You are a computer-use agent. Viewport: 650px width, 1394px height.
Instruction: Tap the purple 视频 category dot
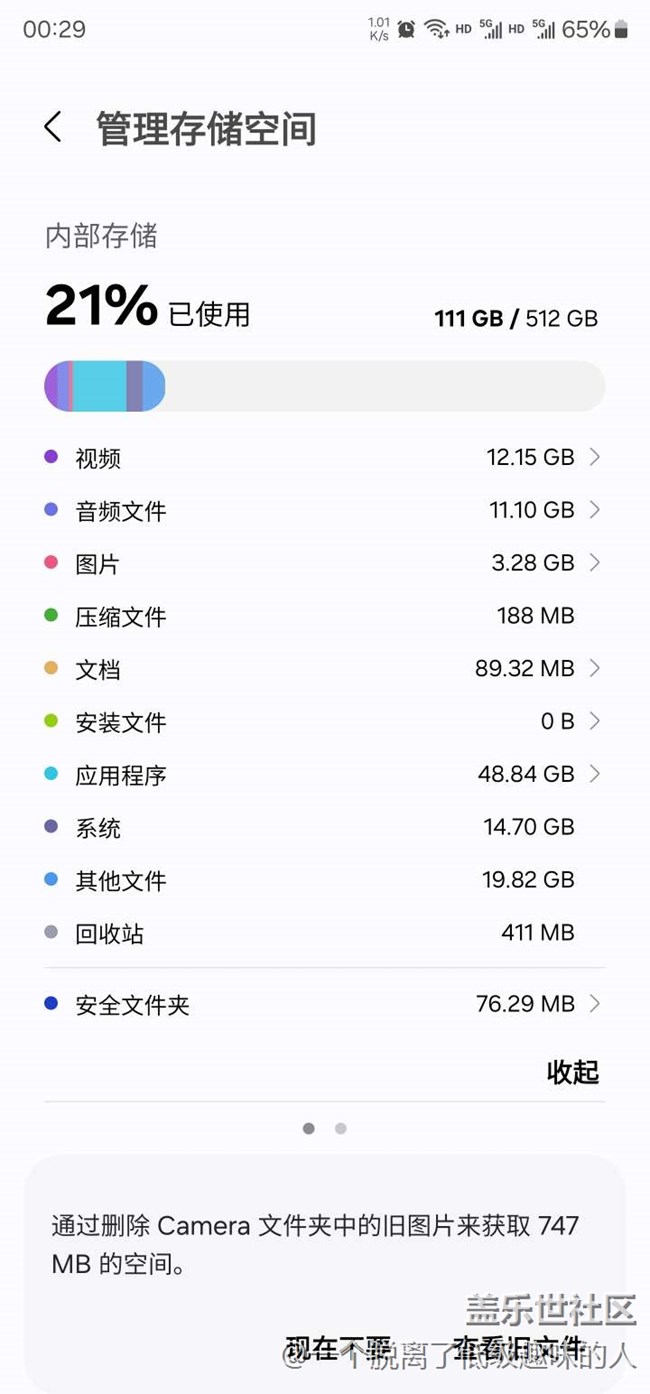[x=51, y=457]
